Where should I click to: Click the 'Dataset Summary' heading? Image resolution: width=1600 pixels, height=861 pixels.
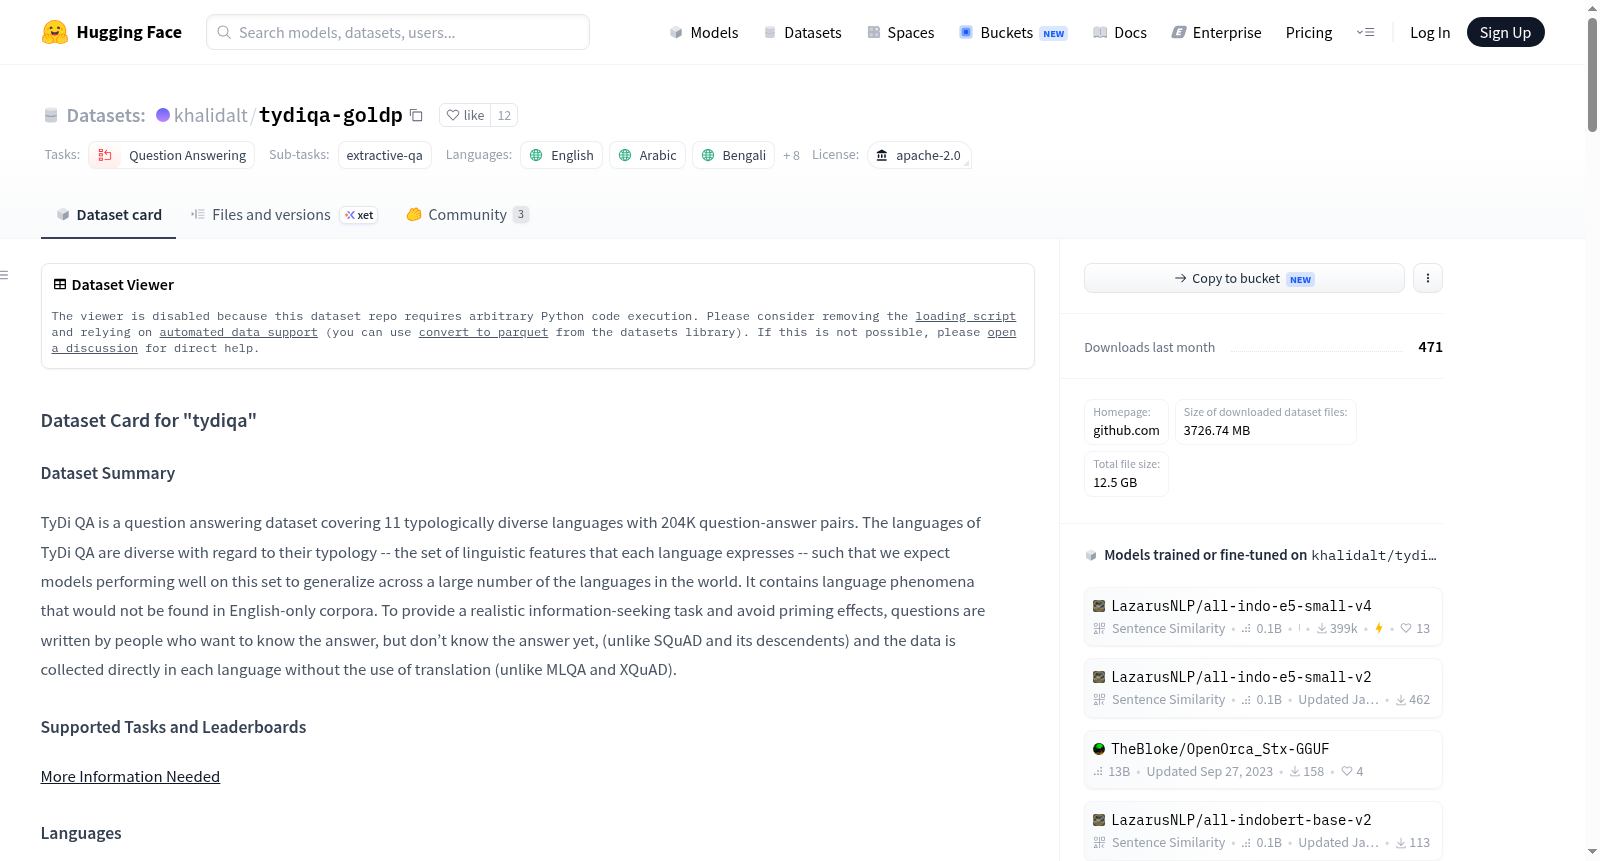(108, 473)
